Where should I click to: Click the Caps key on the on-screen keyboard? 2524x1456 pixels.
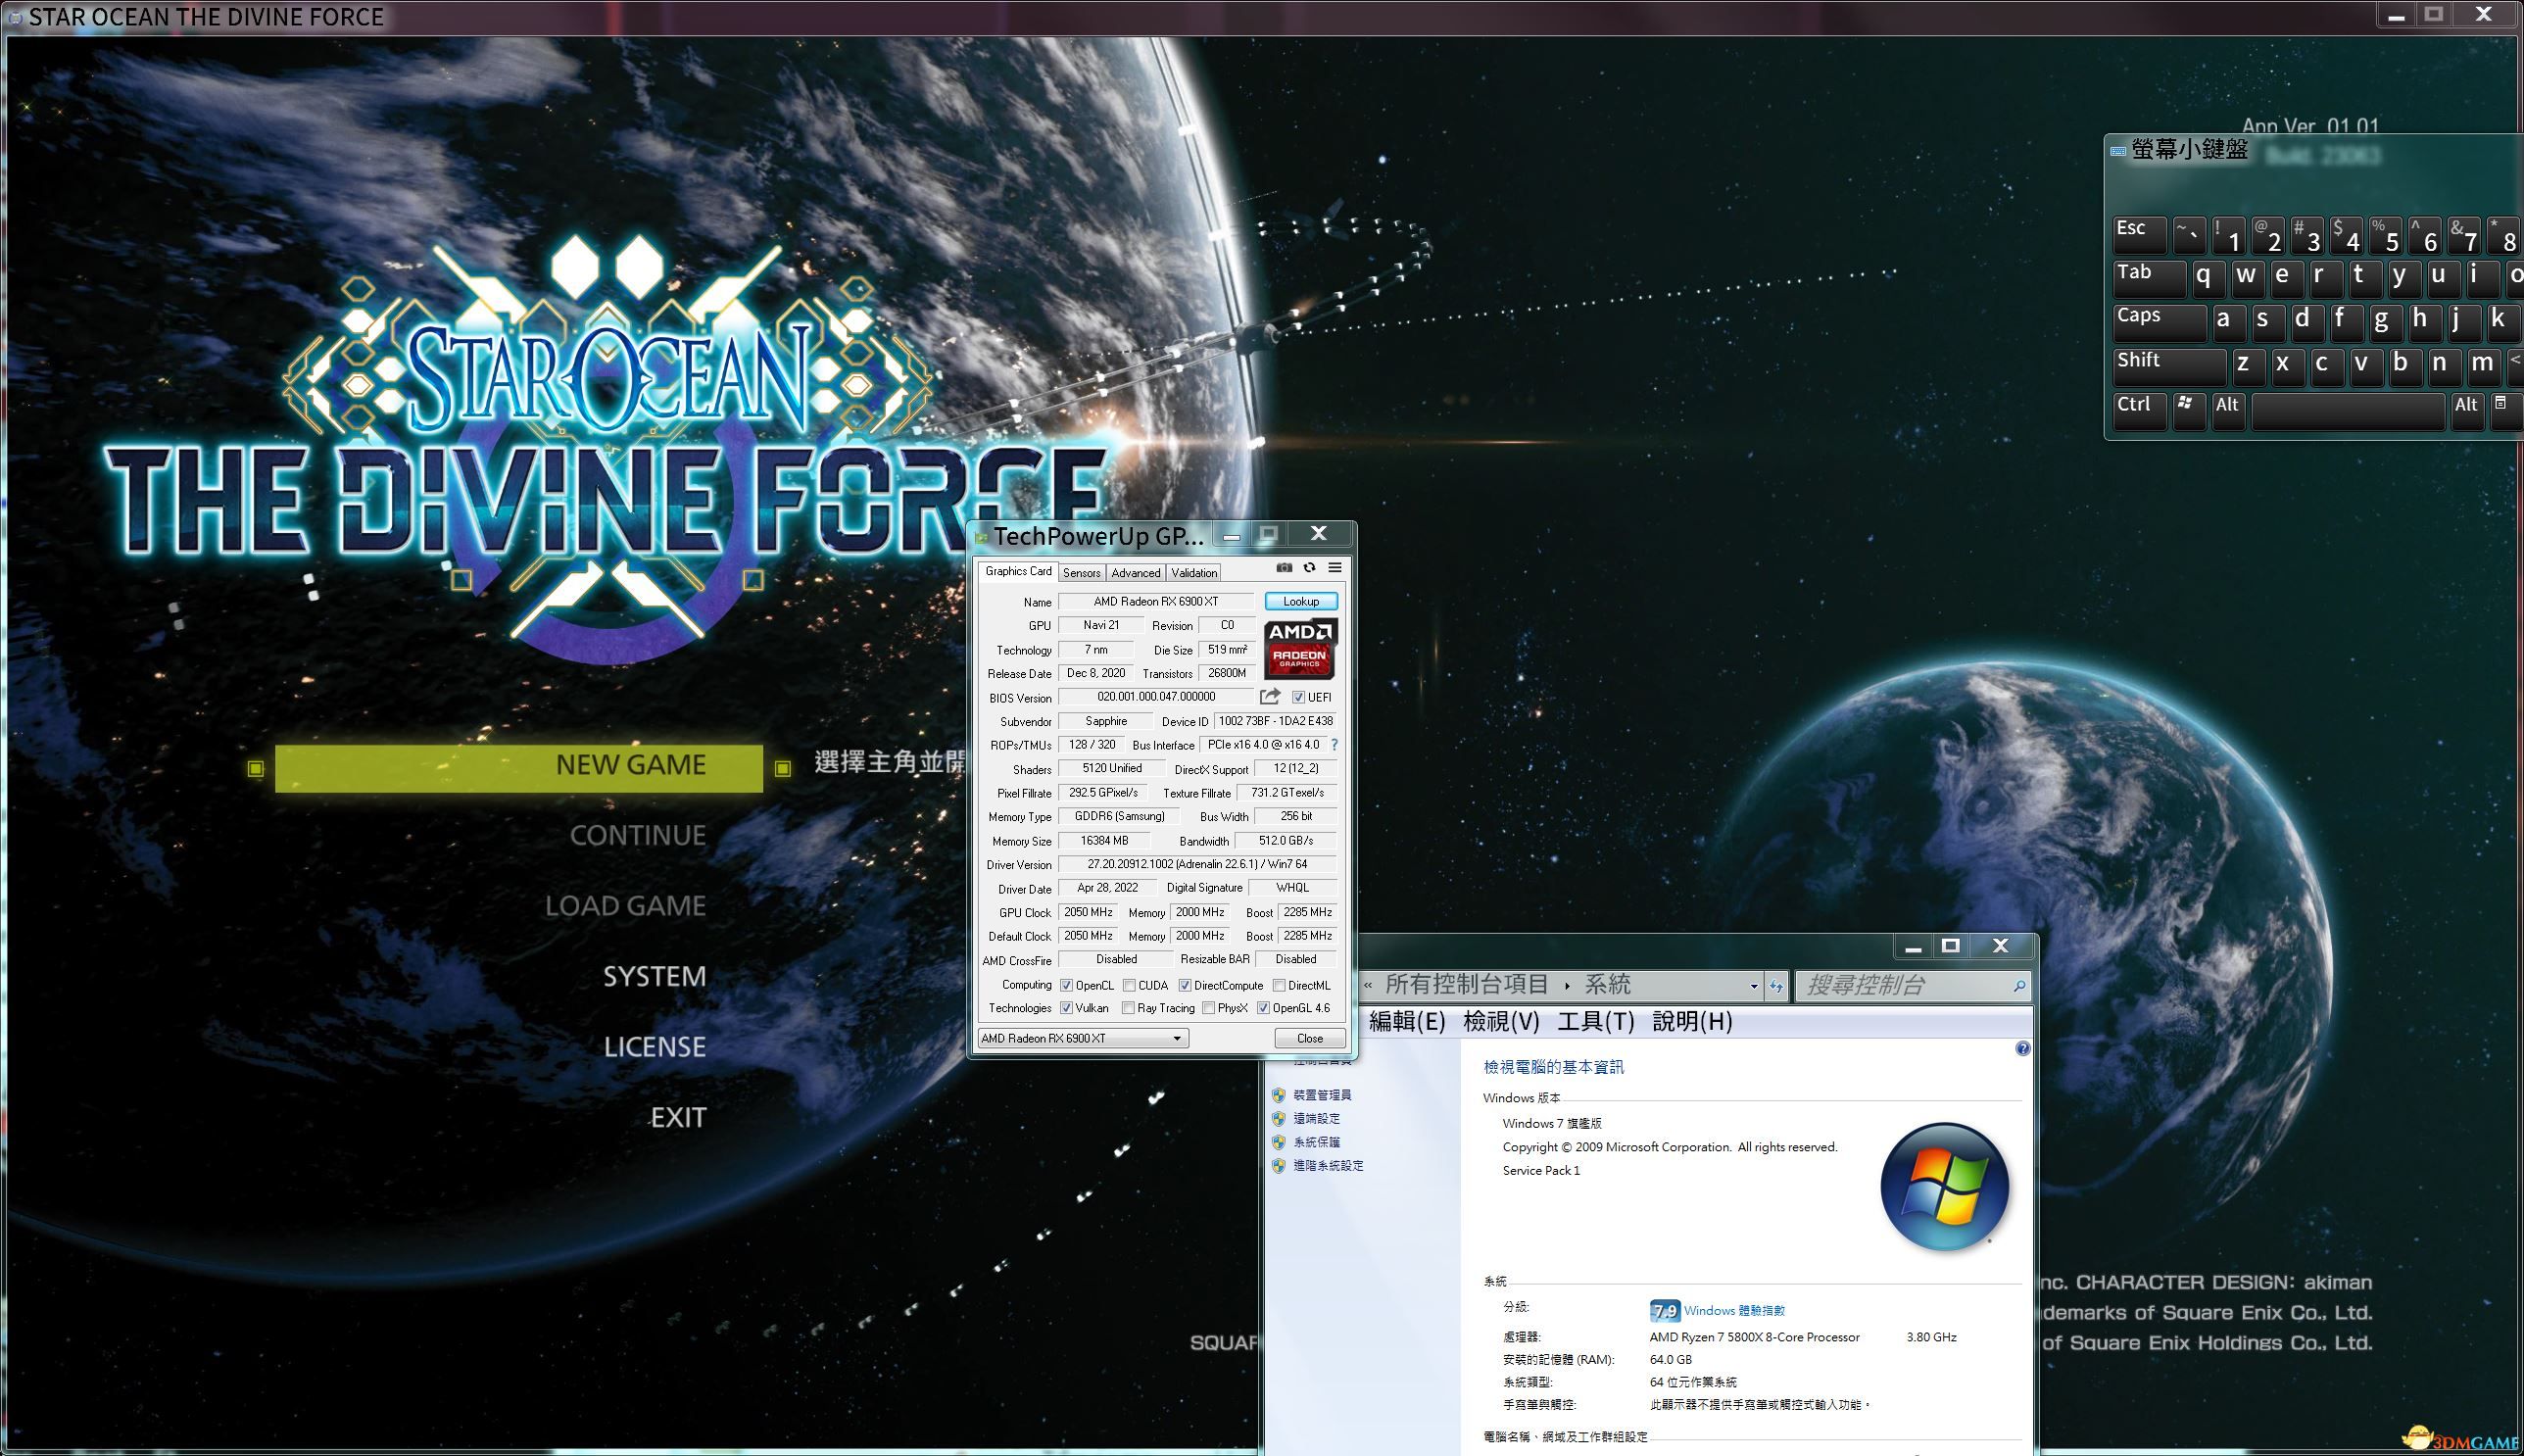point(2159,322)
